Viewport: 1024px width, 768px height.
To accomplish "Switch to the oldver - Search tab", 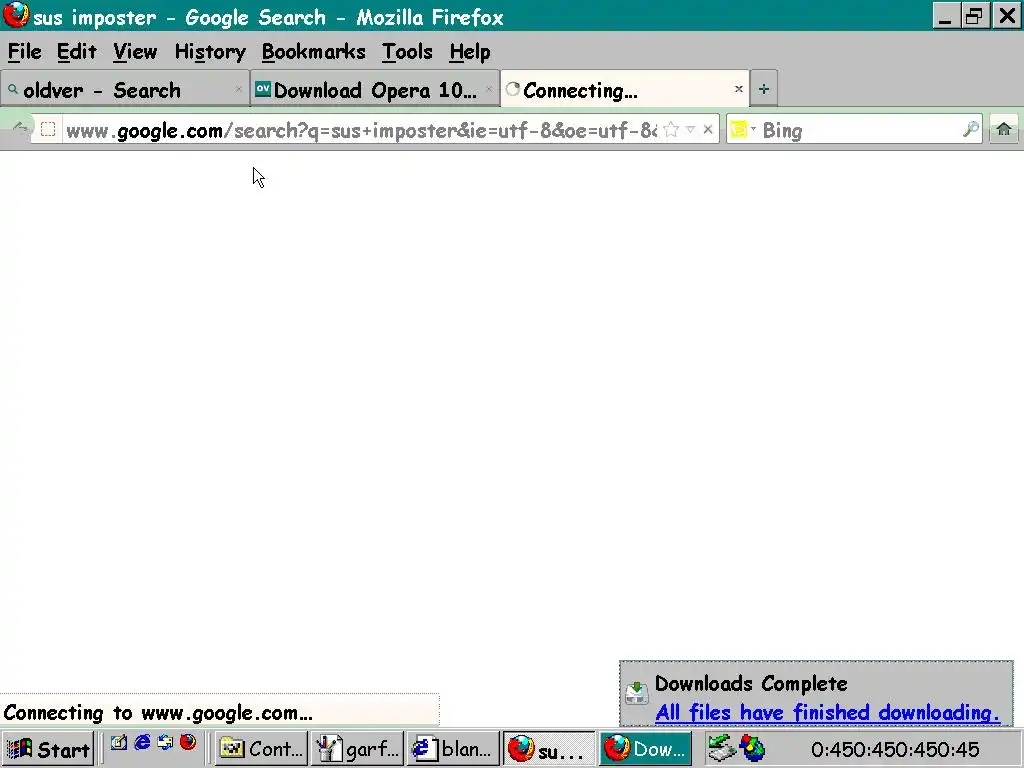I will (x=125, y=89).
